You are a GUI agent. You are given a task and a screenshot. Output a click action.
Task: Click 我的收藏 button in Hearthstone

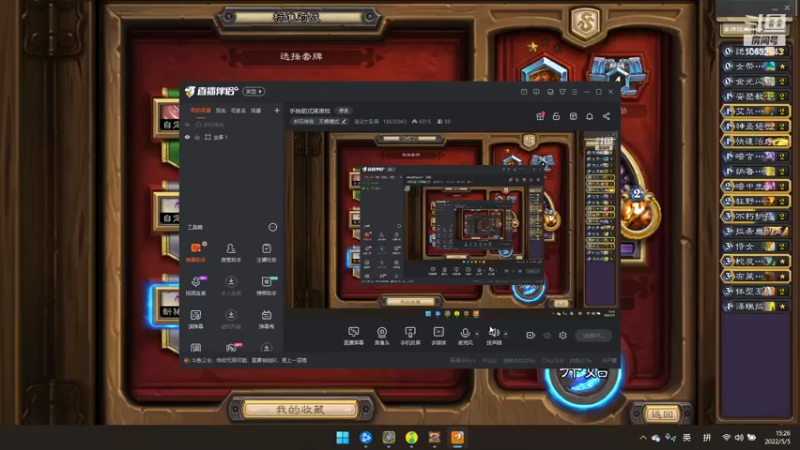pos(300,409)
